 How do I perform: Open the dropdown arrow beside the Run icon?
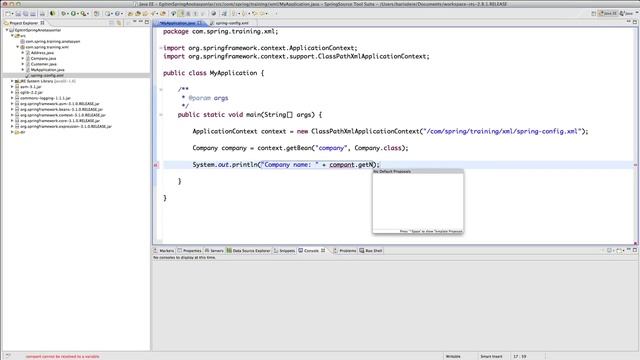click(x=78, y=14)
